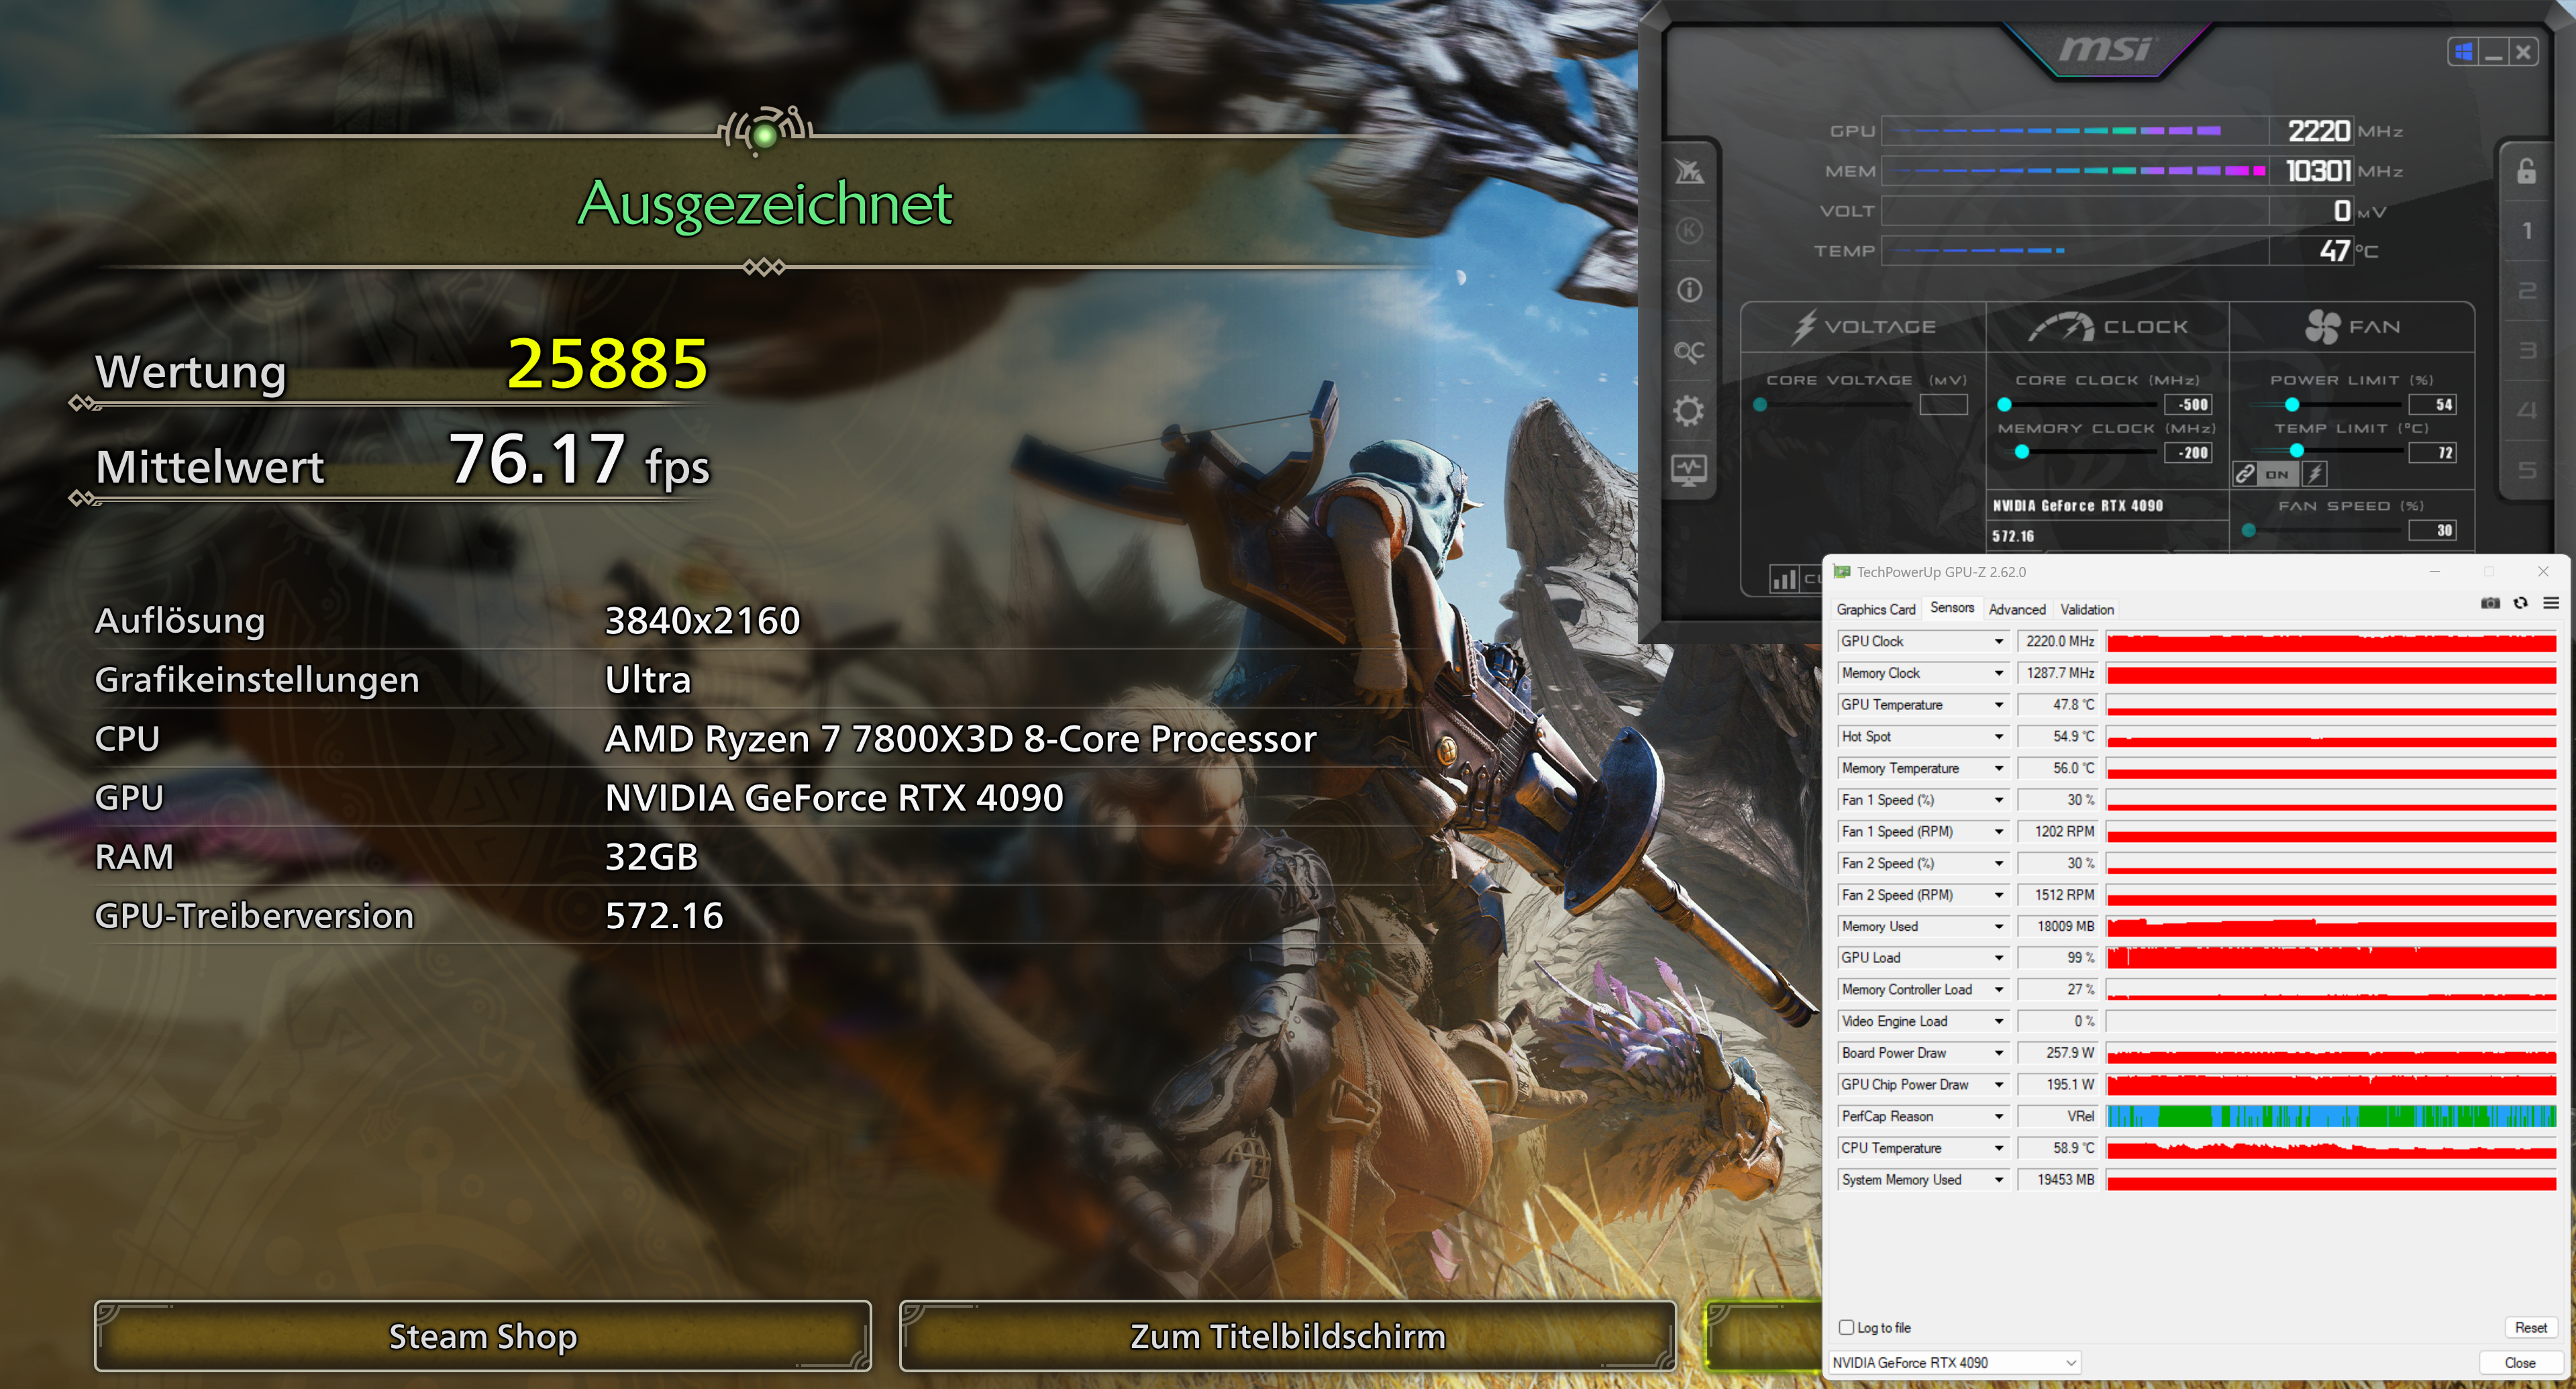Open the PerfCap Reason sensor dropdown

(1998, 1117)
